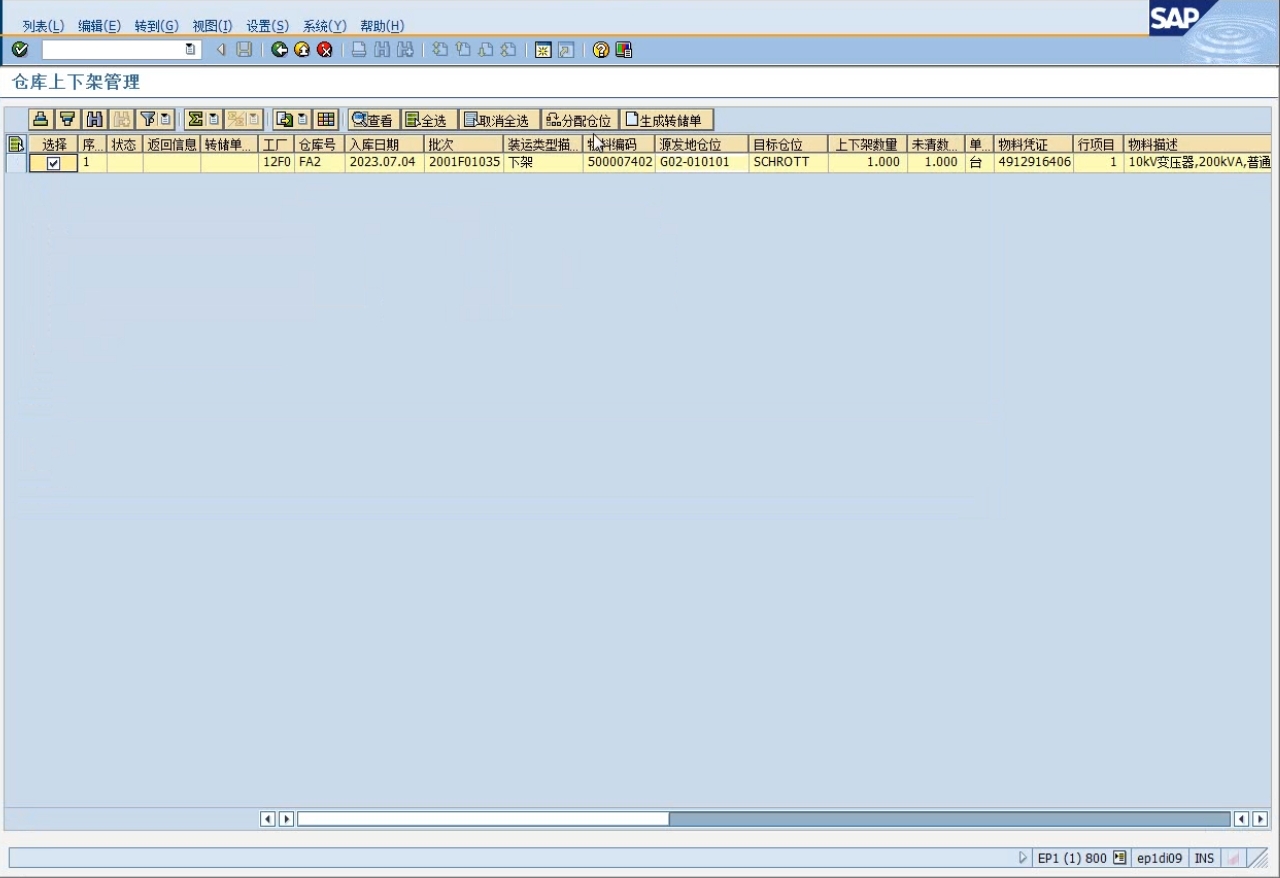Screen dimensions: 1280x878
Task: Uncheck the selection checkbox in row 1
Action: coord(54,163)
